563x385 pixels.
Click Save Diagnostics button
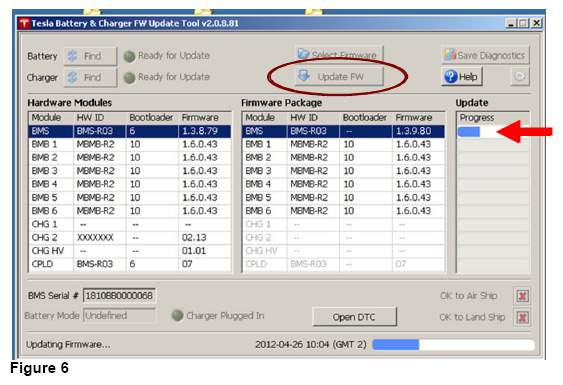pyautogui.click(x=485, y=55)
